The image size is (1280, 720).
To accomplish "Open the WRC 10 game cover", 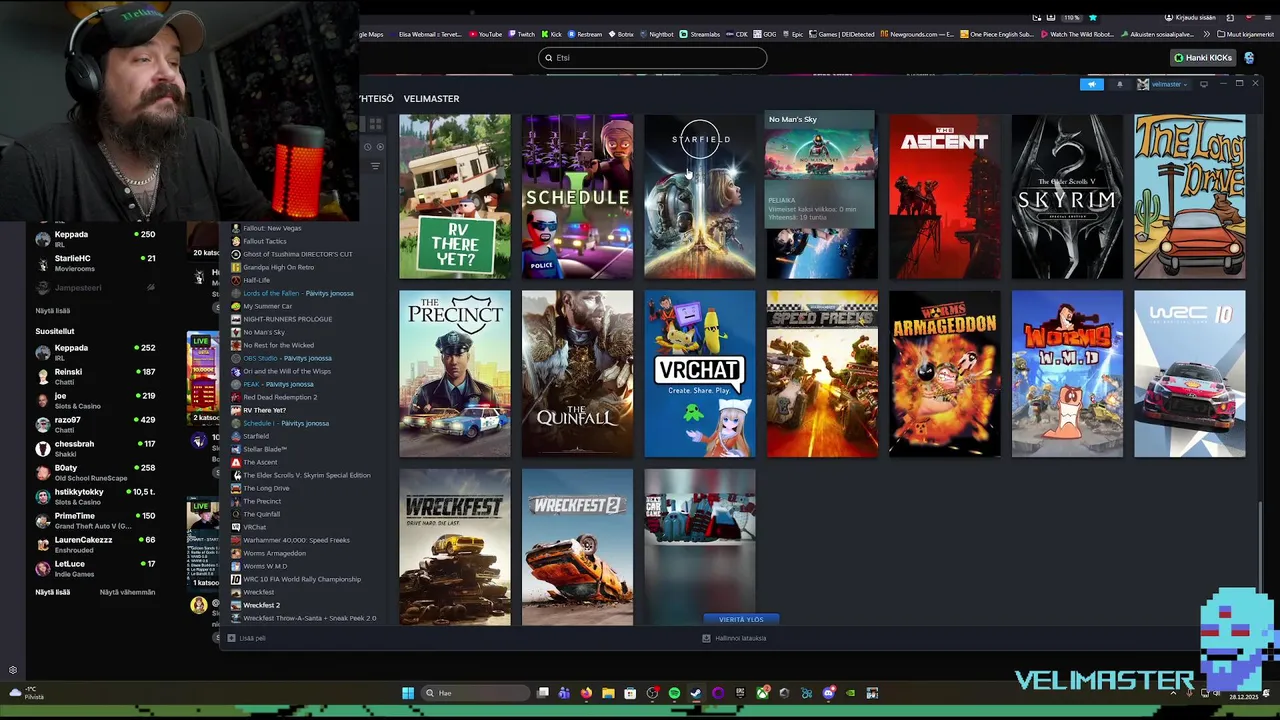I will click(x=1190, y=373).
